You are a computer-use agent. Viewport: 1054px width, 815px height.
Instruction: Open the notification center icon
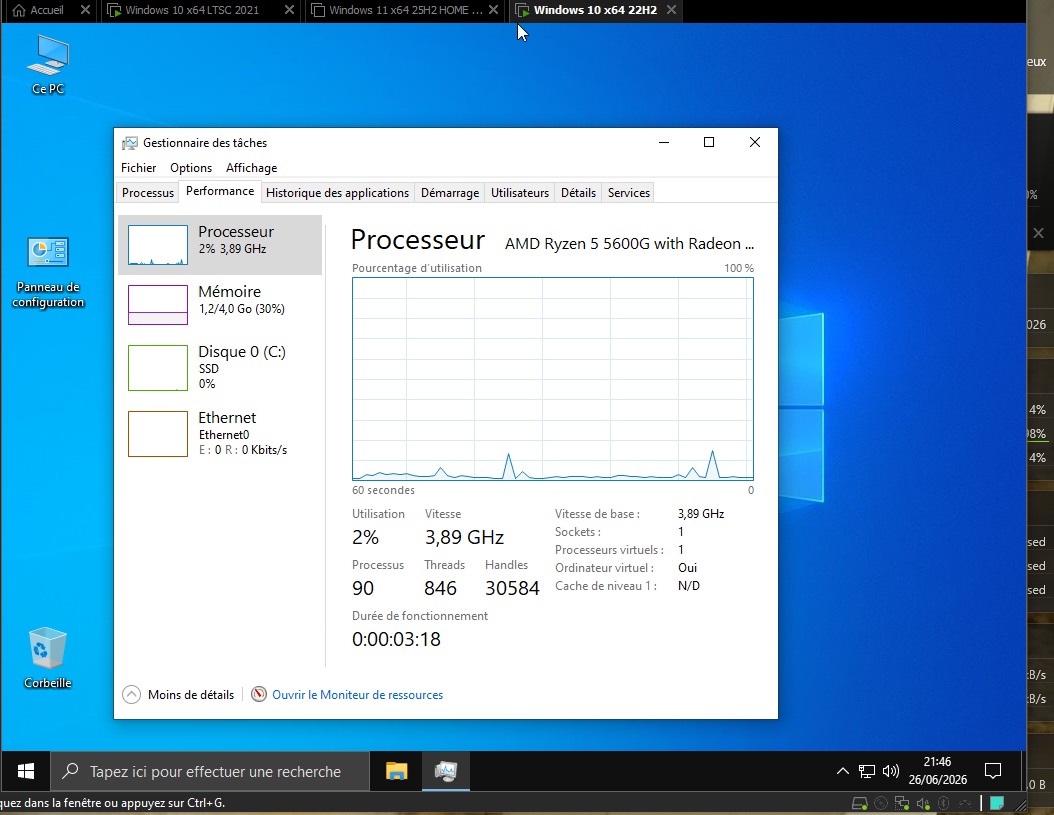pos(993,771)
